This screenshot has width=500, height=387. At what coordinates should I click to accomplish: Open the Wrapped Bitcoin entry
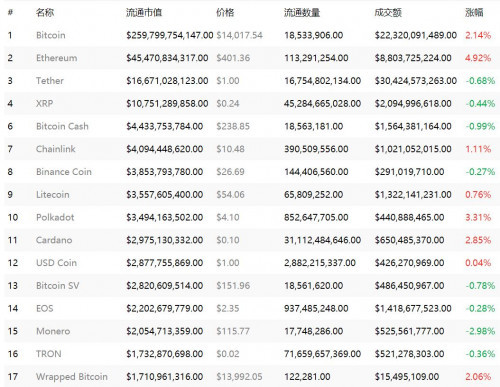click(72, 377)
